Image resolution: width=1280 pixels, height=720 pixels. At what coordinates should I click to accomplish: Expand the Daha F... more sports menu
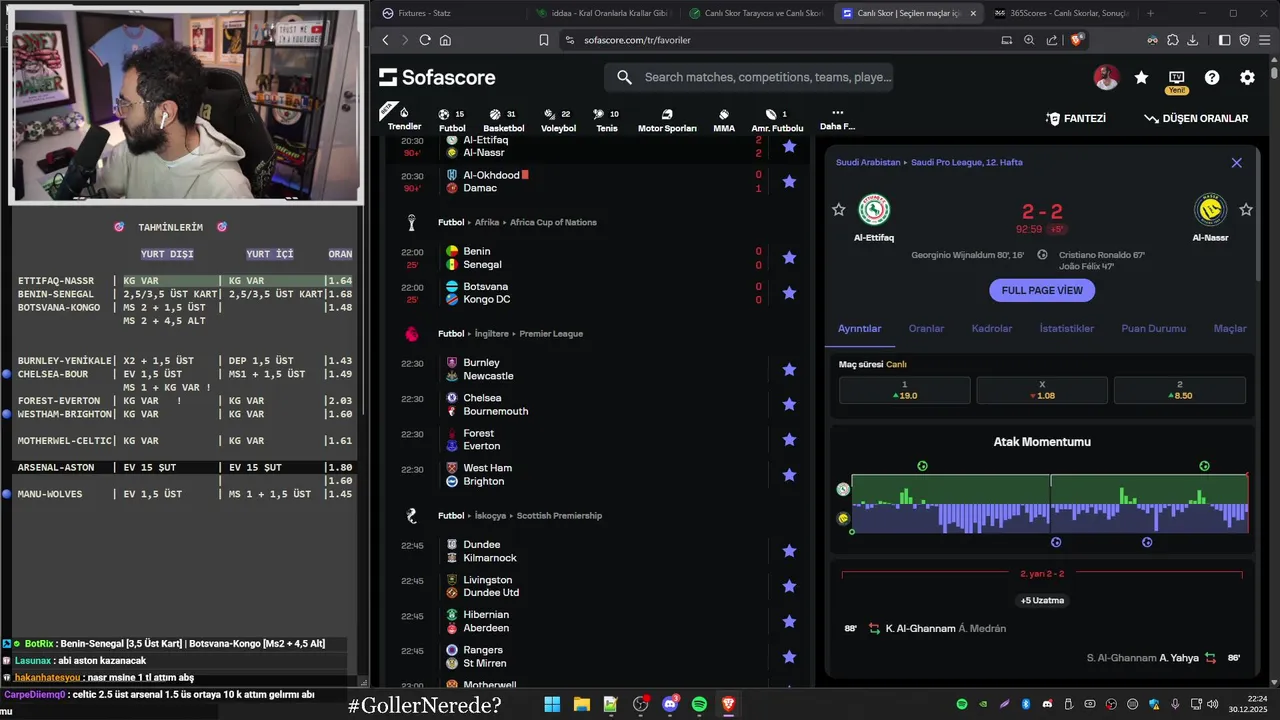pos(837,119)
